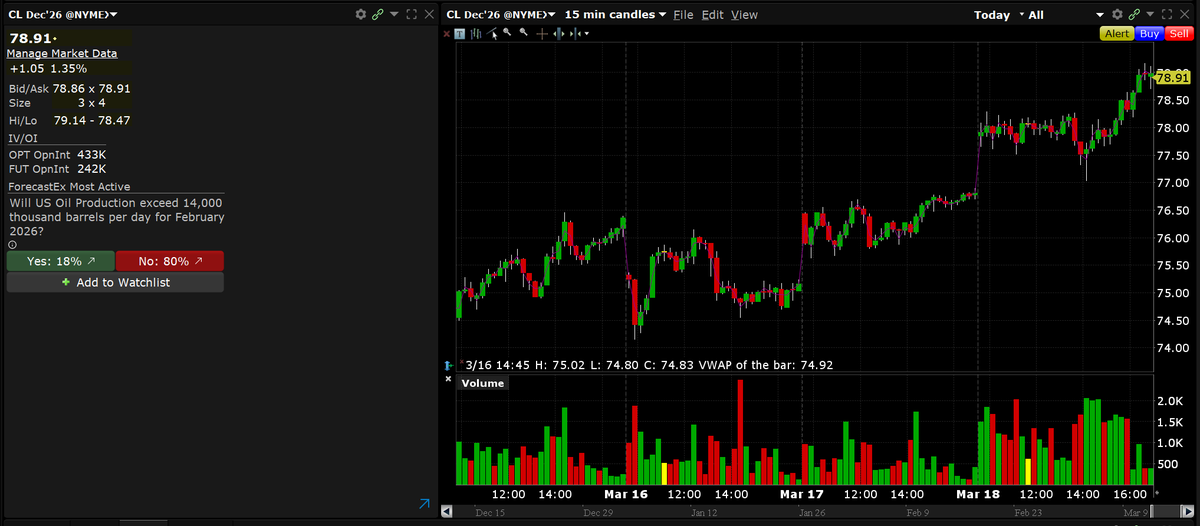Open quote panel settings gear
Screen dimensions: 1200x526
coord(361,14)
